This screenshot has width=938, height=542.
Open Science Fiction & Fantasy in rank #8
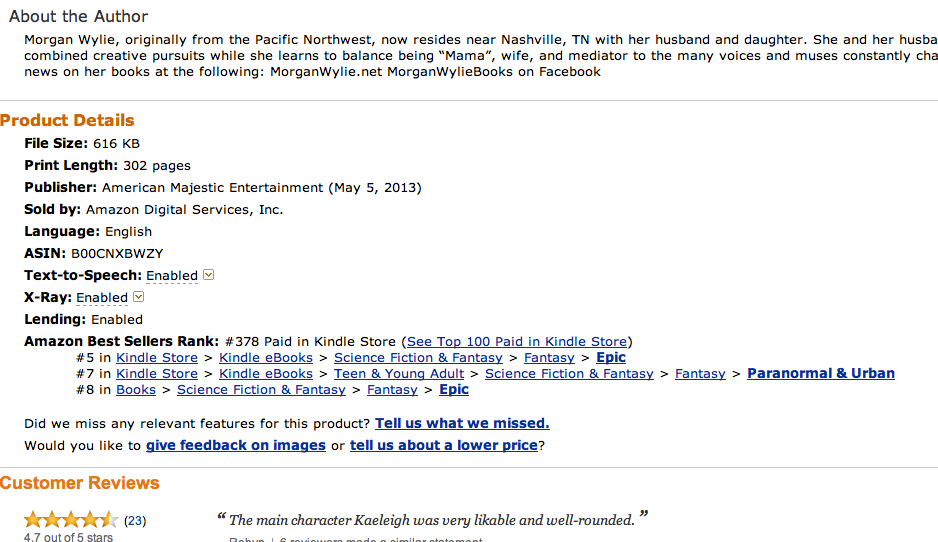pyautogui.click(x=261, y=390)
